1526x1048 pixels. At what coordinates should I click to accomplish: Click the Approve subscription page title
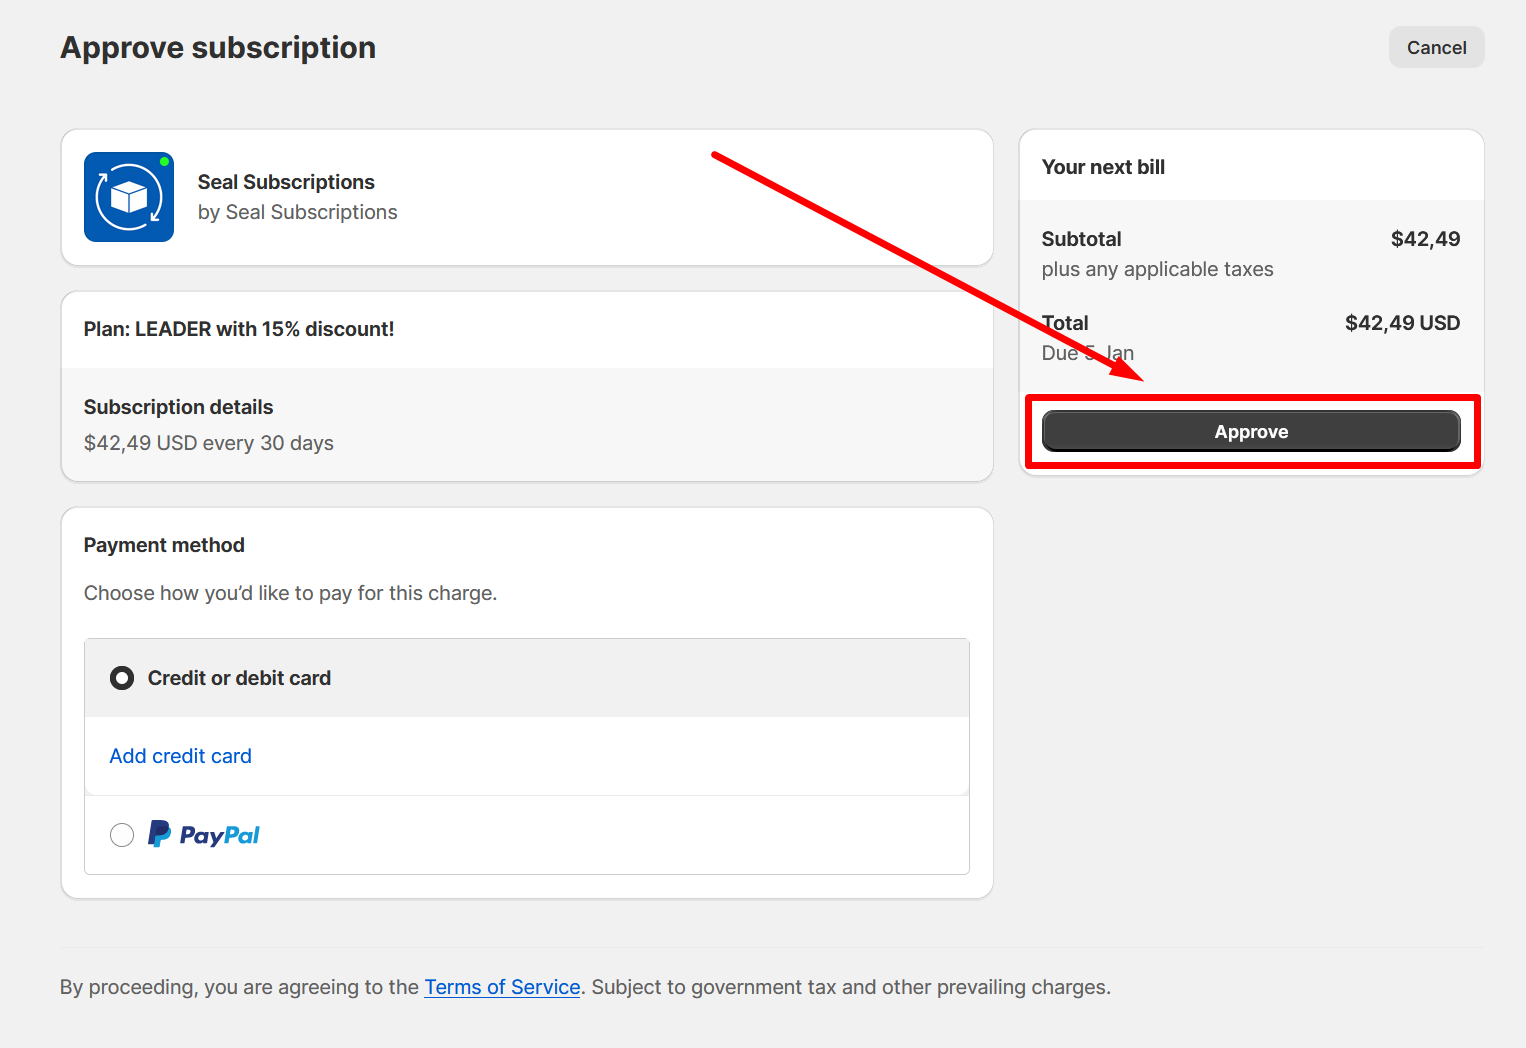click(x=218, y=48)
